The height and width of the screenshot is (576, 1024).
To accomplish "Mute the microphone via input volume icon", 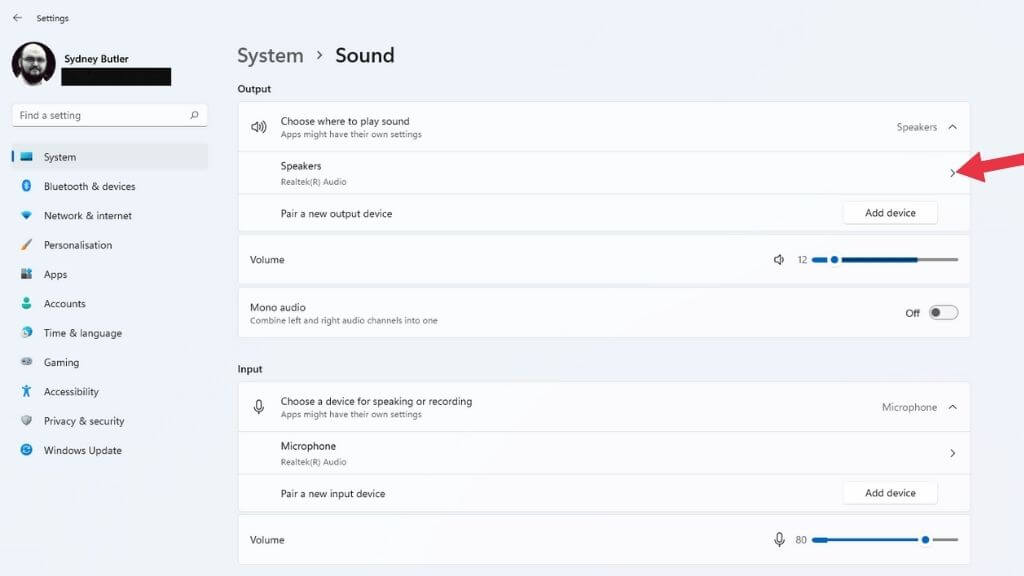I will tap(779, 540).
